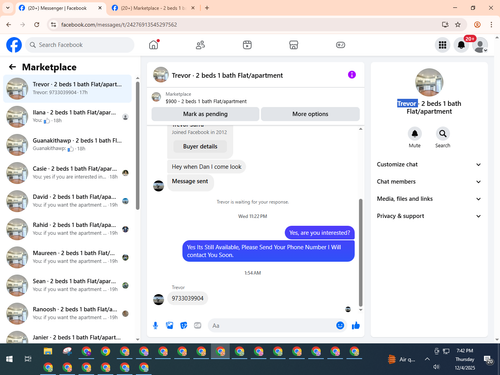Click Mark as pending button

click(x=205, y=114)
